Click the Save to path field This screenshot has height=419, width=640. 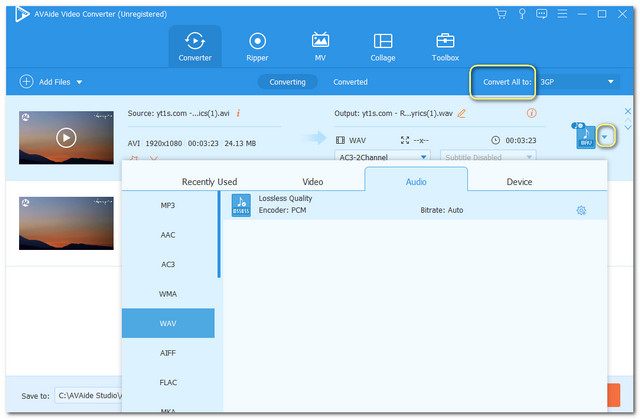click(88, 395)
